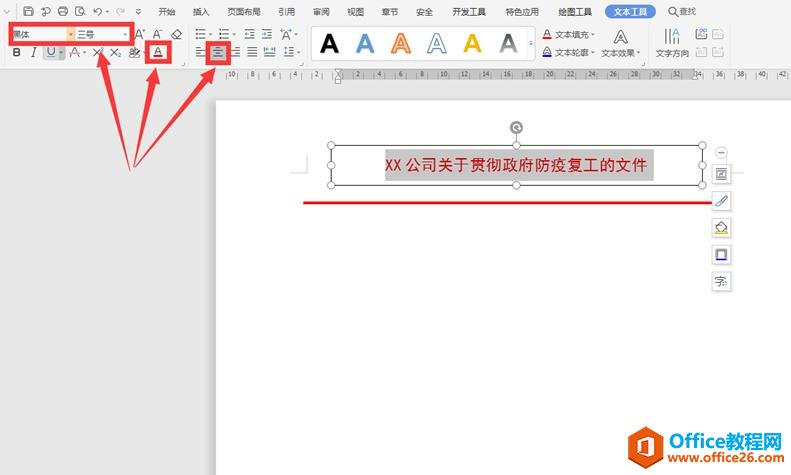Click the character spacing icon

click(x=286, y=34)
